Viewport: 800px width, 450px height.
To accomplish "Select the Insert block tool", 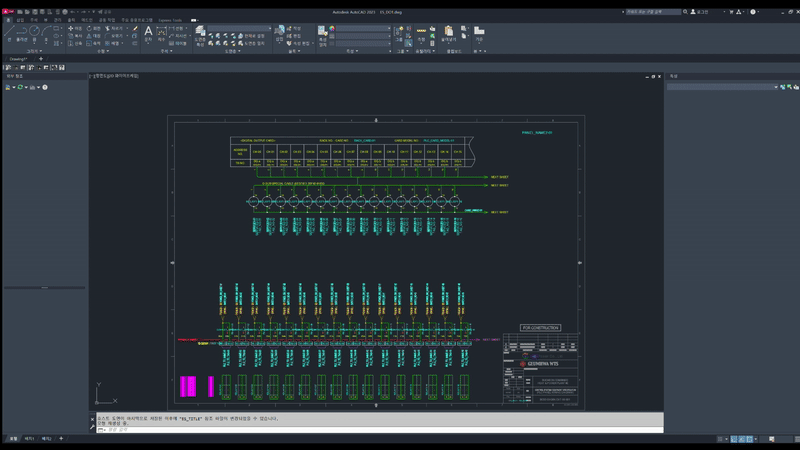I will 279,34.
